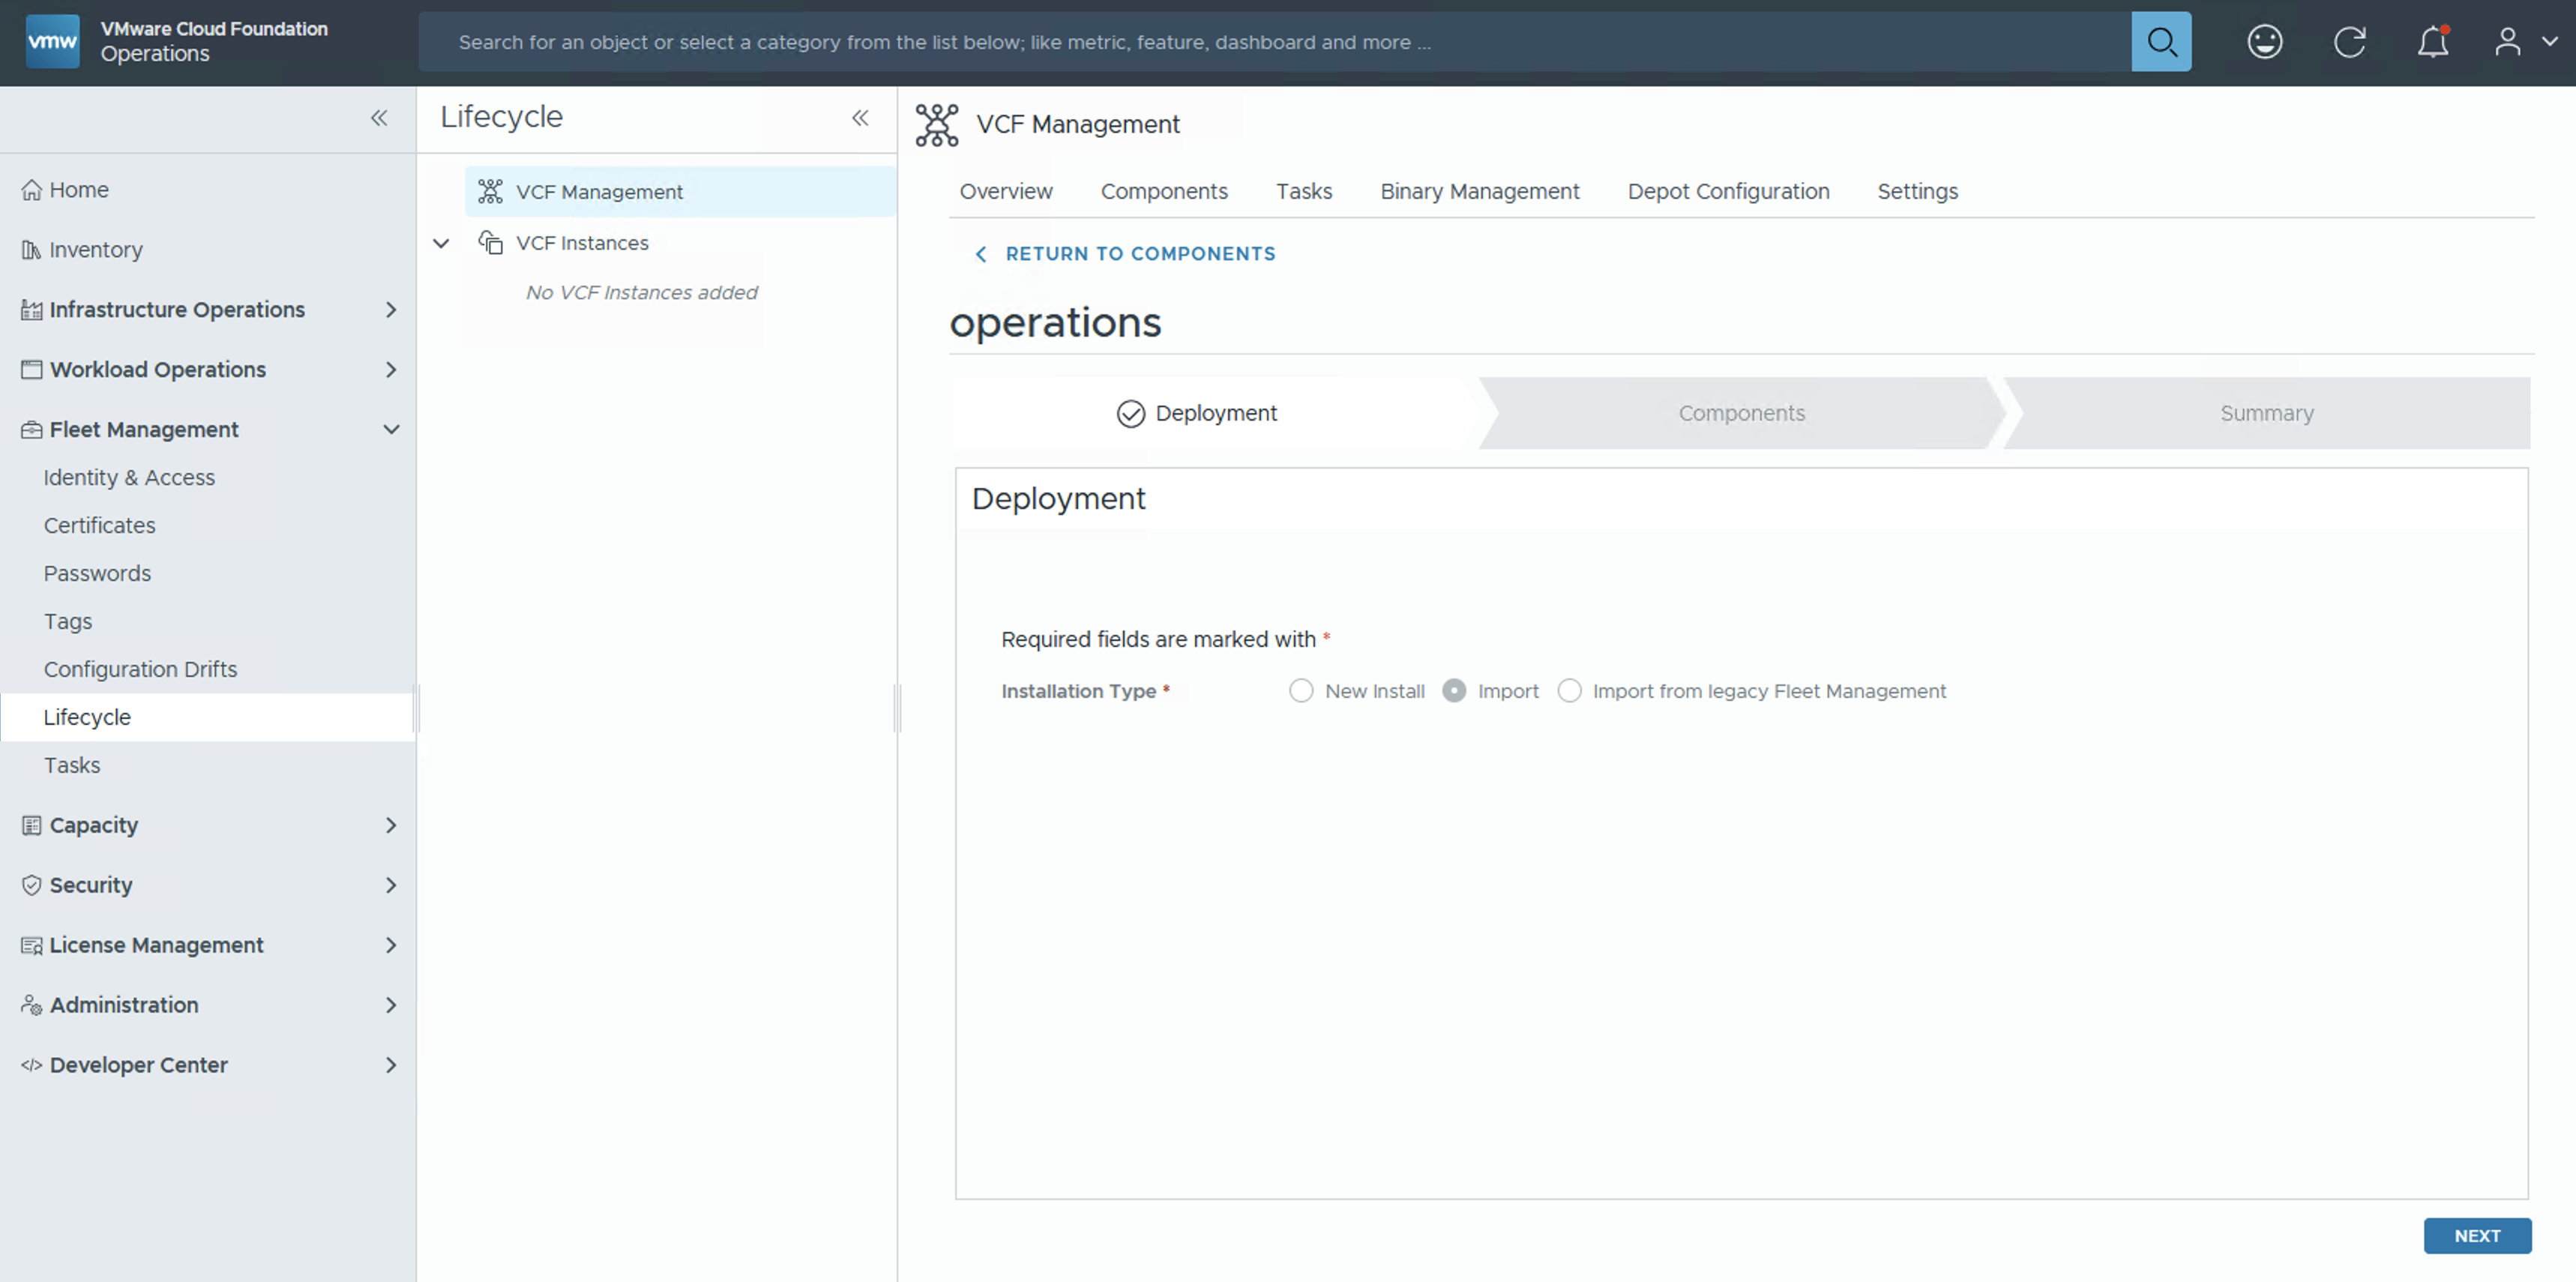Open the feedback smiley icon
The height and width of the screenshot is (1282, 2576).
(x=2264, y=42)
